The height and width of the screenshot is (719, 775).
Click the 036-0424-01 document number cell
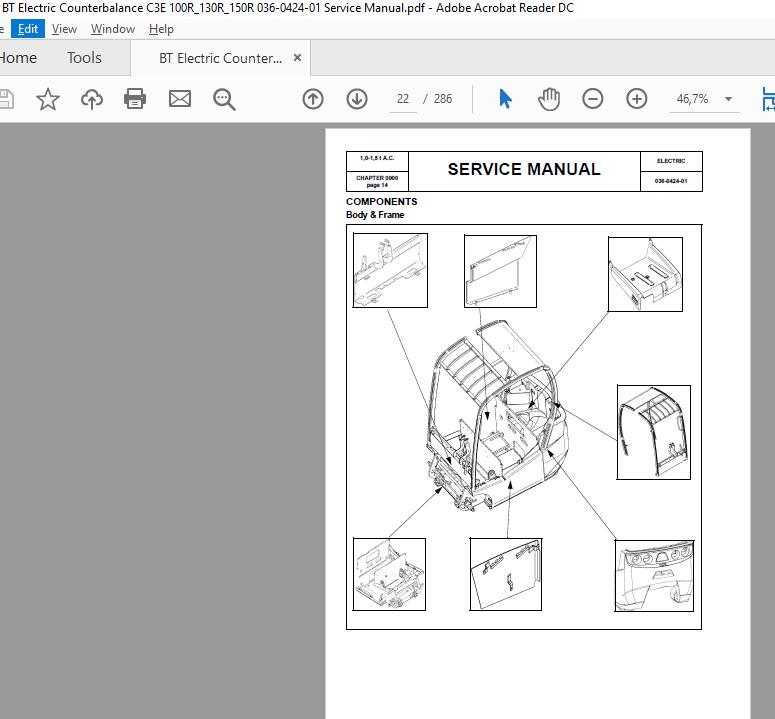pos(671,181)
